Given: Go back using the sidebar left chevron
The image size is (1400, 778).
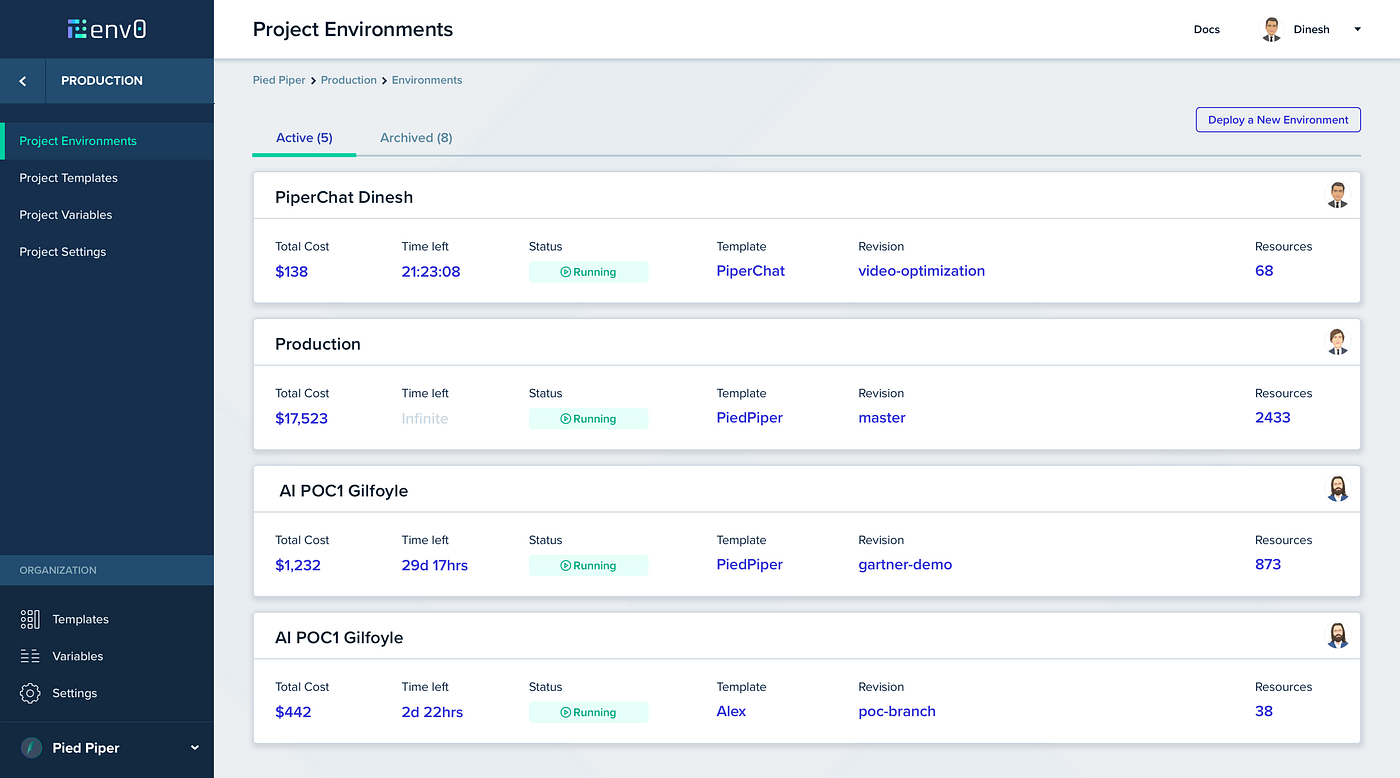Looking at the screenshot, I should (x=23, y=81).
